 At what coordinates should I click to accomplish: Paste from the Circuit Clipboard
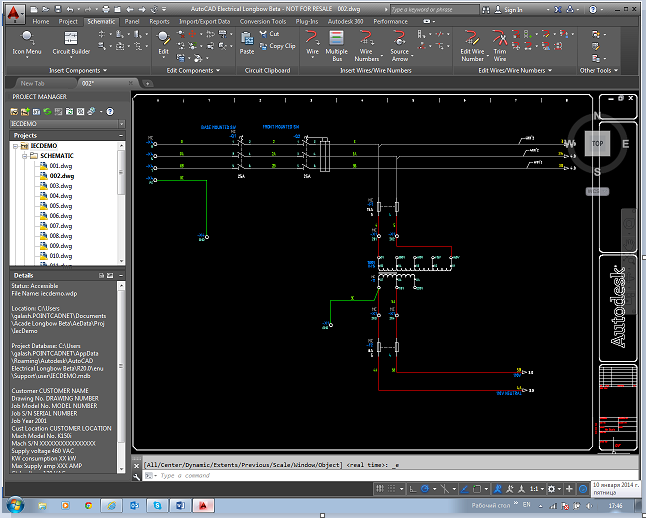coord(247,43)
